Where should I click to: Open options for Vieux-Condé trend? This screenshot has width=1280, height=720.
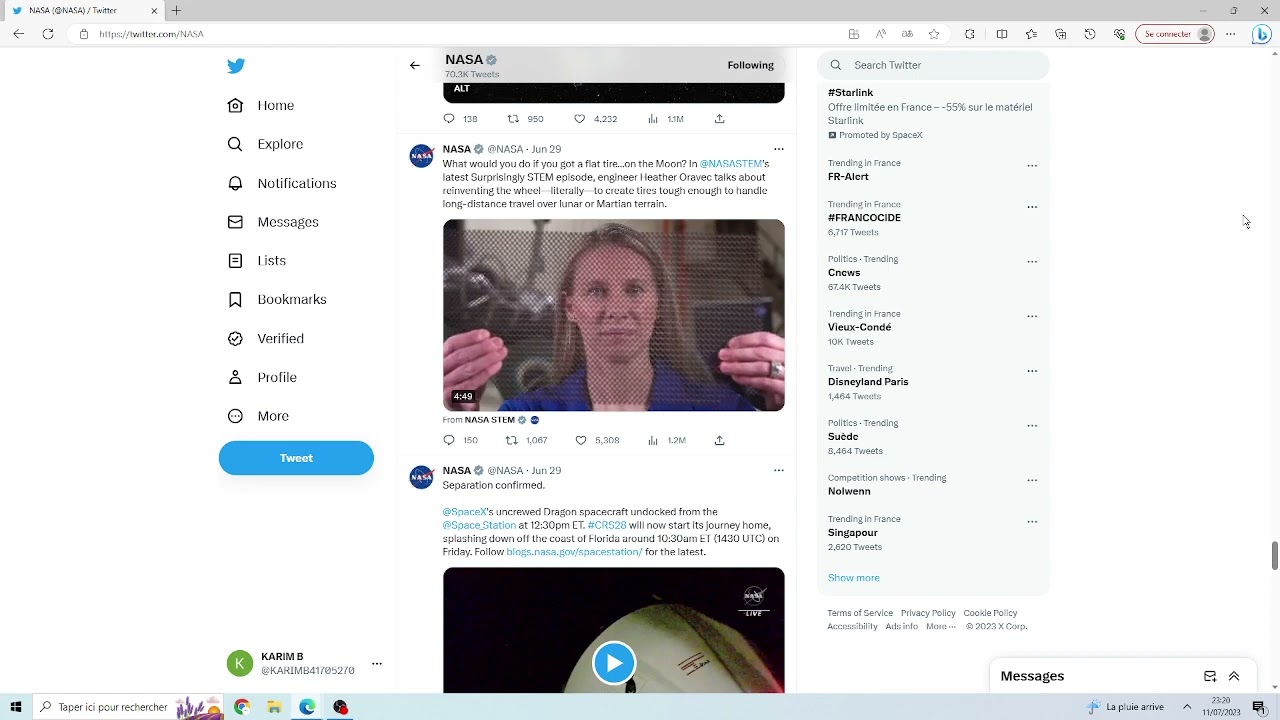click(1032, 316)
